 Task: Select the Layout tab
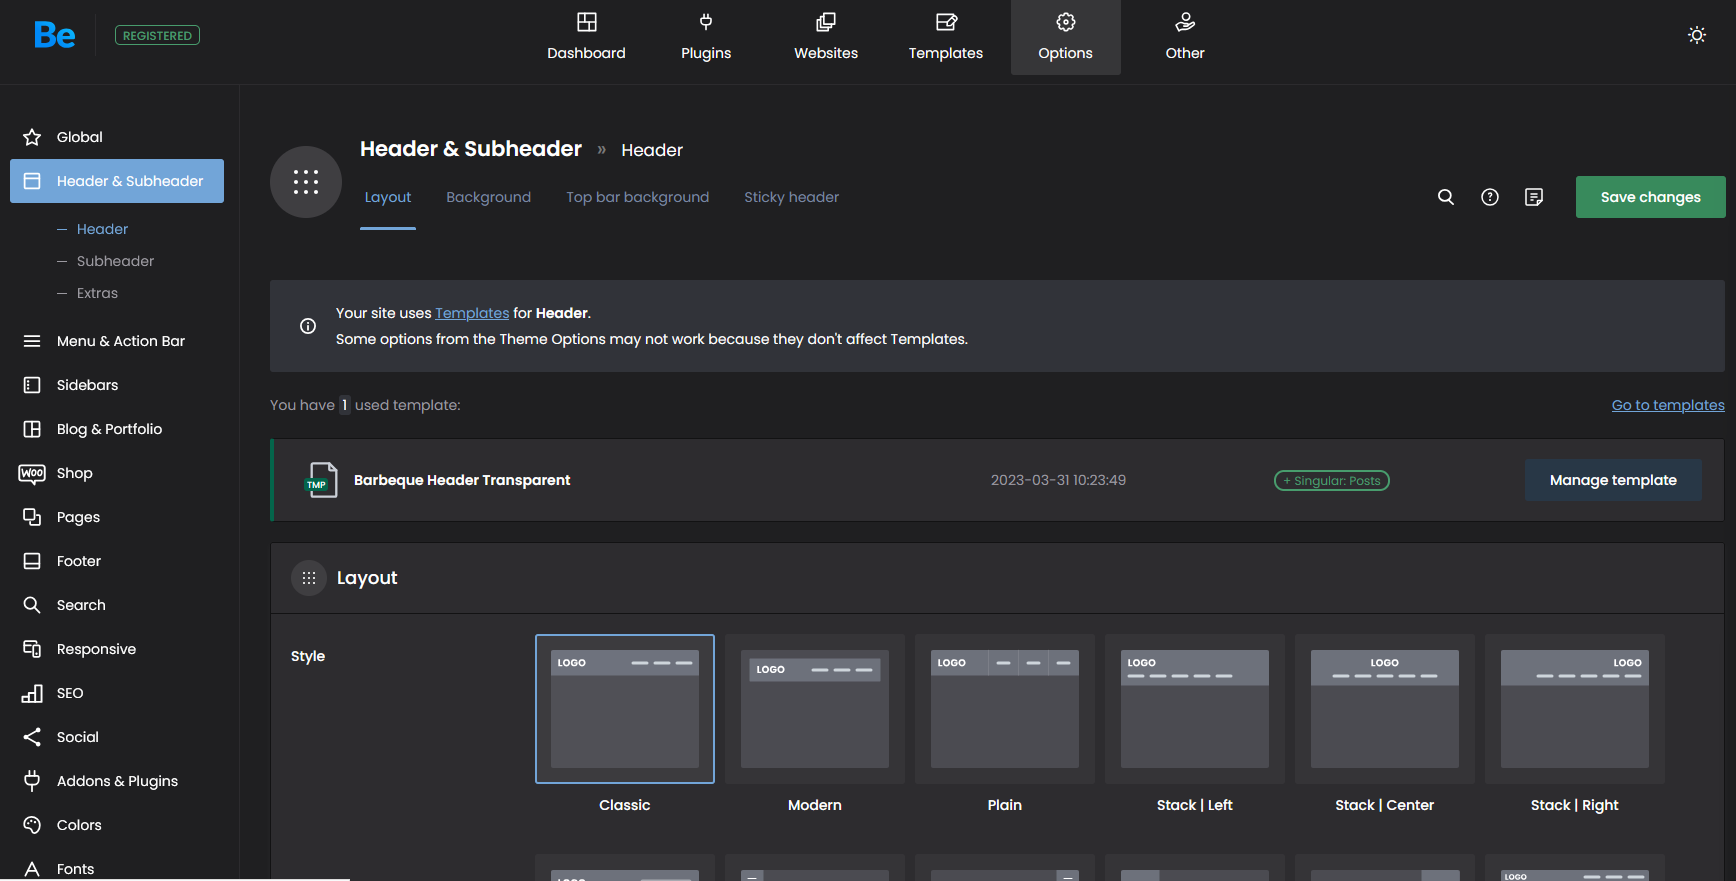click(x=388, y=198)
